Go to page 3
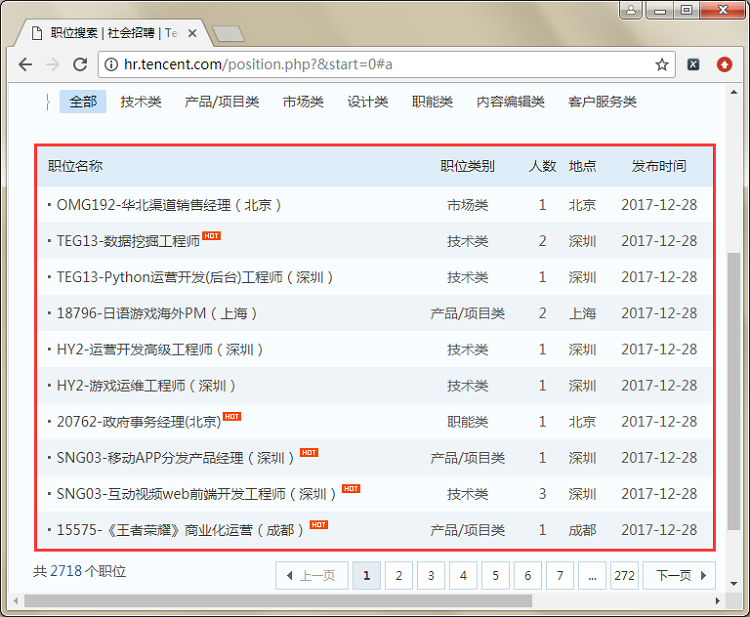 [x=430, y=575]
